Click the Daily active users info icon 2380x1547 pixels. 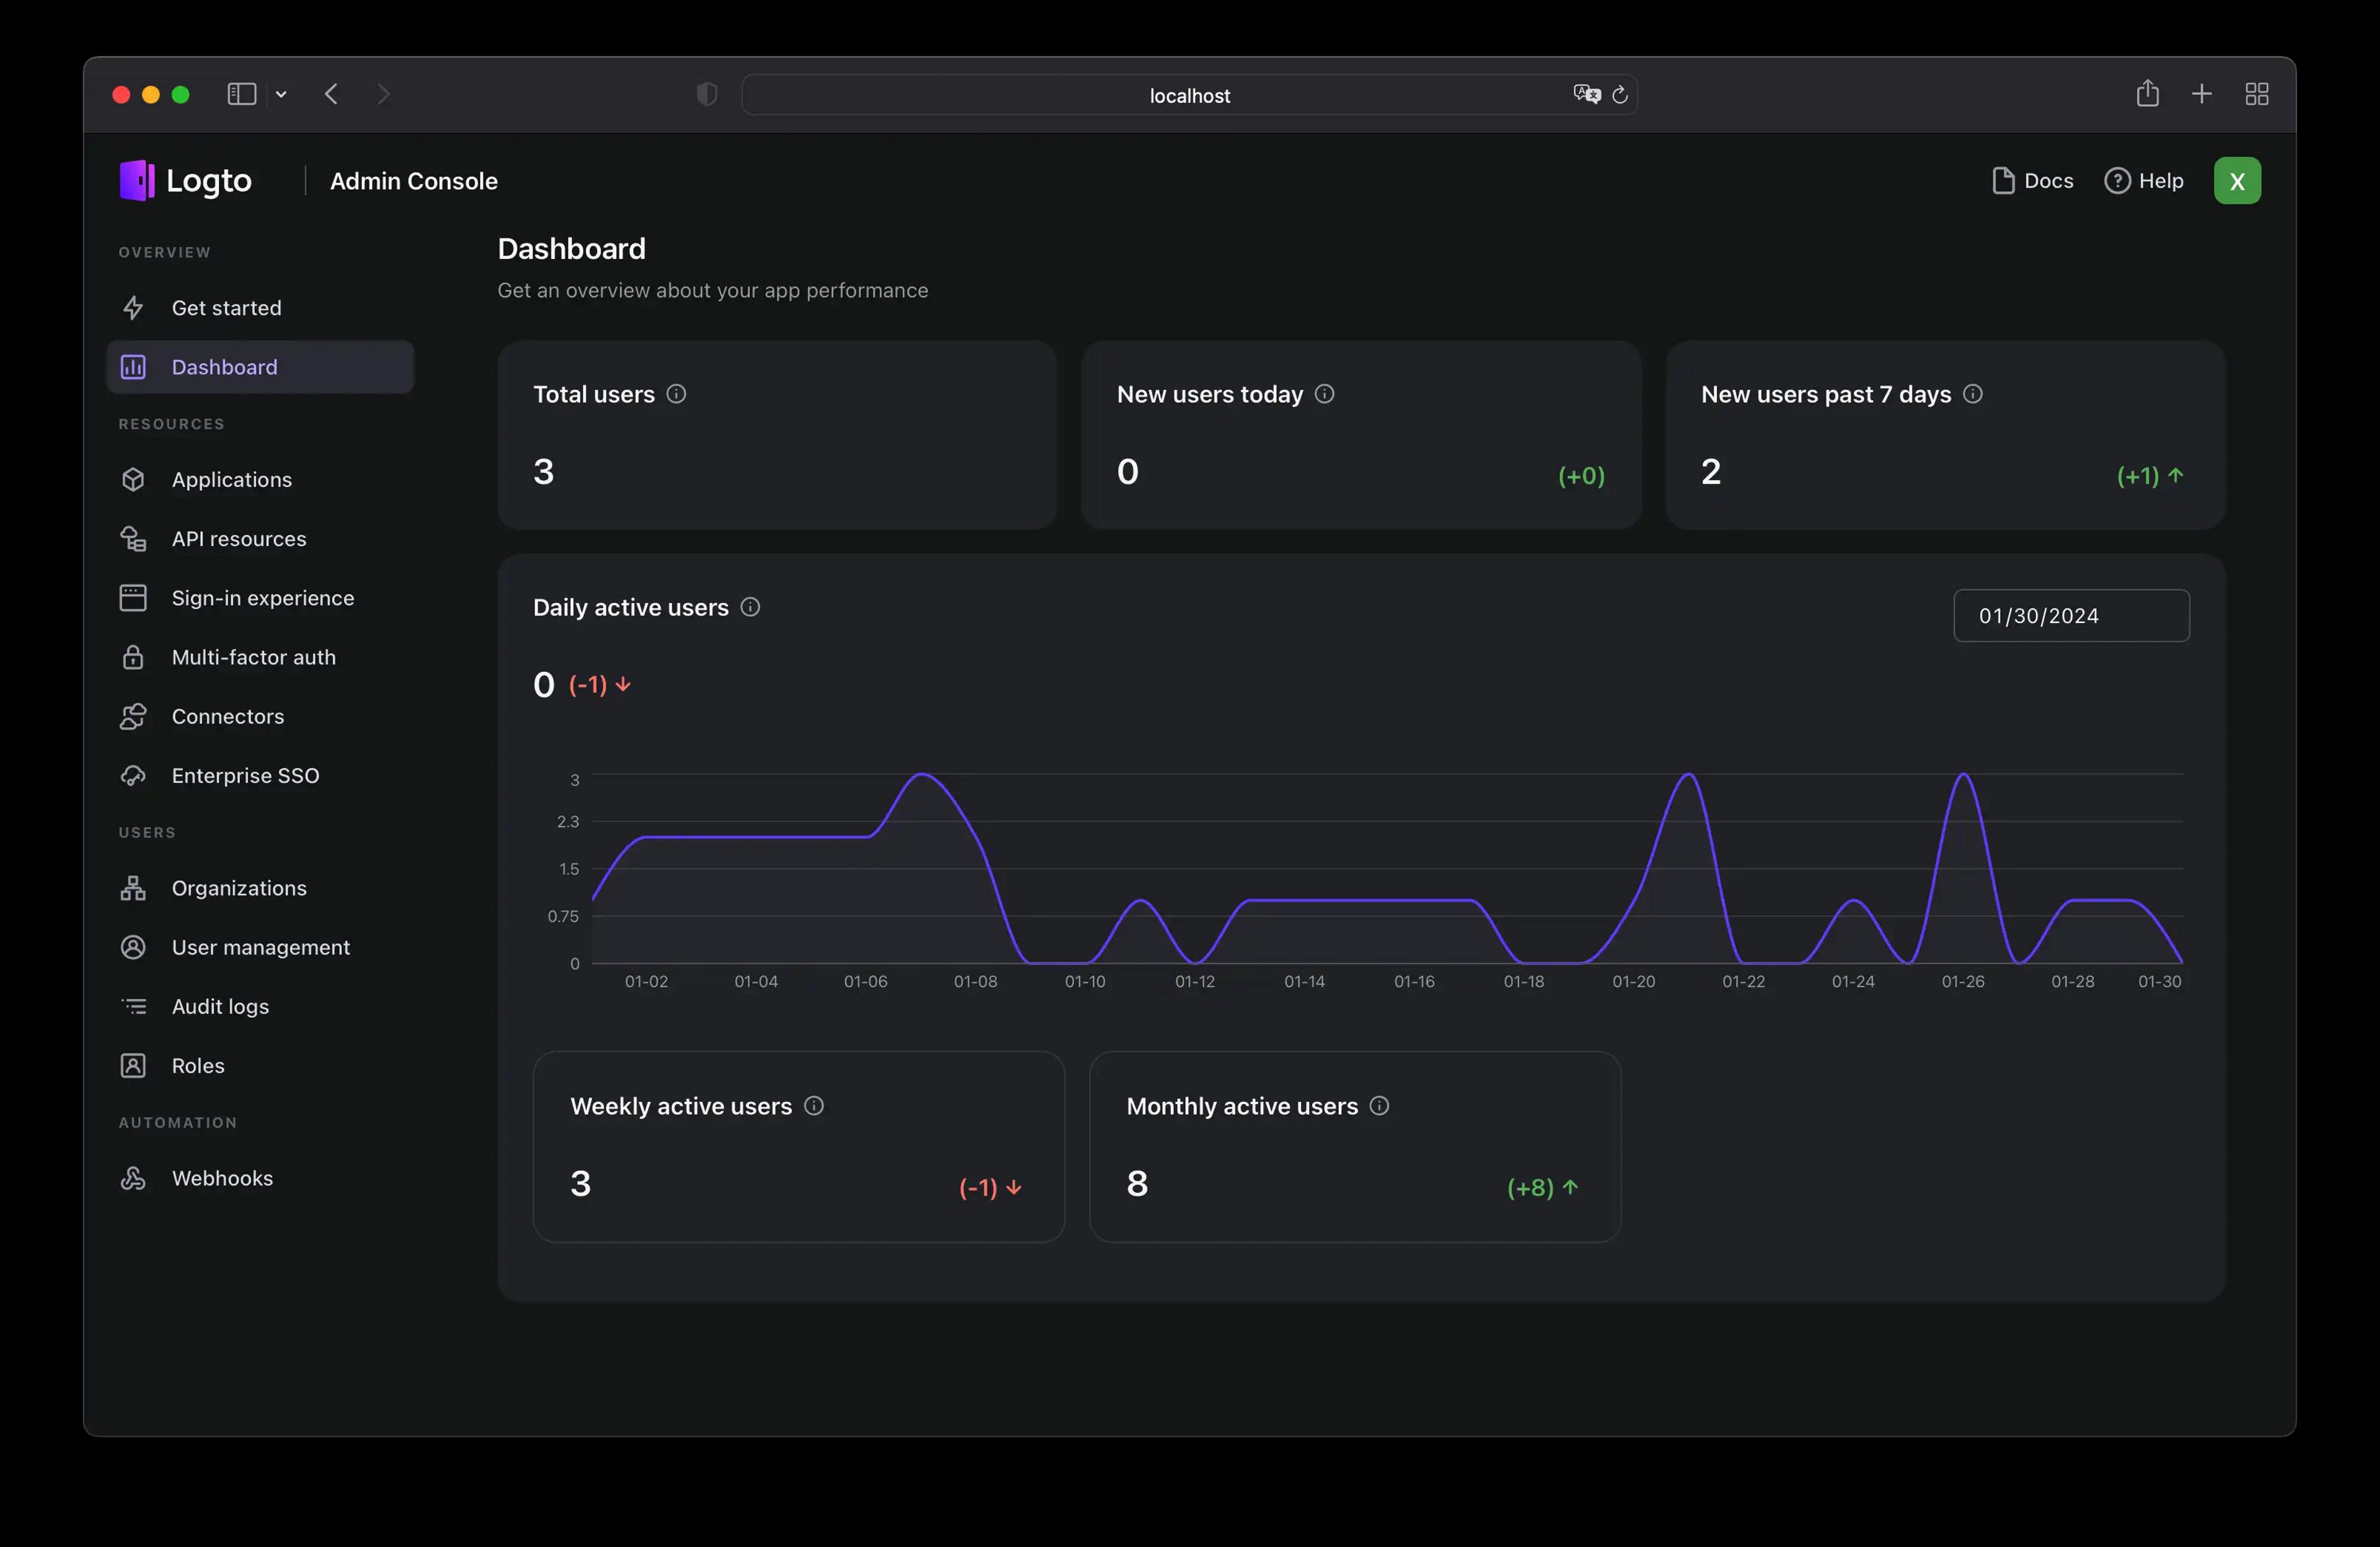click(749, 607)
